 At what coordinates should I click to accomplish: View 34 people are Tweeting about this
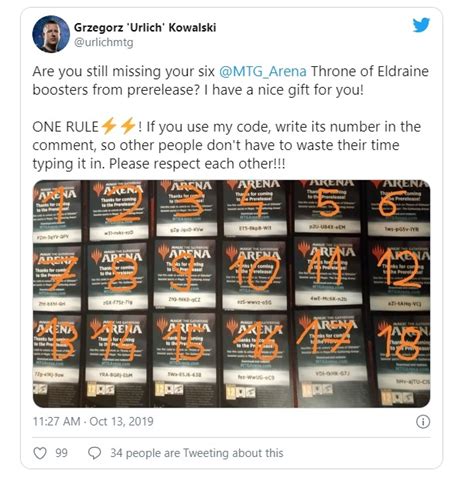pyautogui.click(x=197, y=453)
